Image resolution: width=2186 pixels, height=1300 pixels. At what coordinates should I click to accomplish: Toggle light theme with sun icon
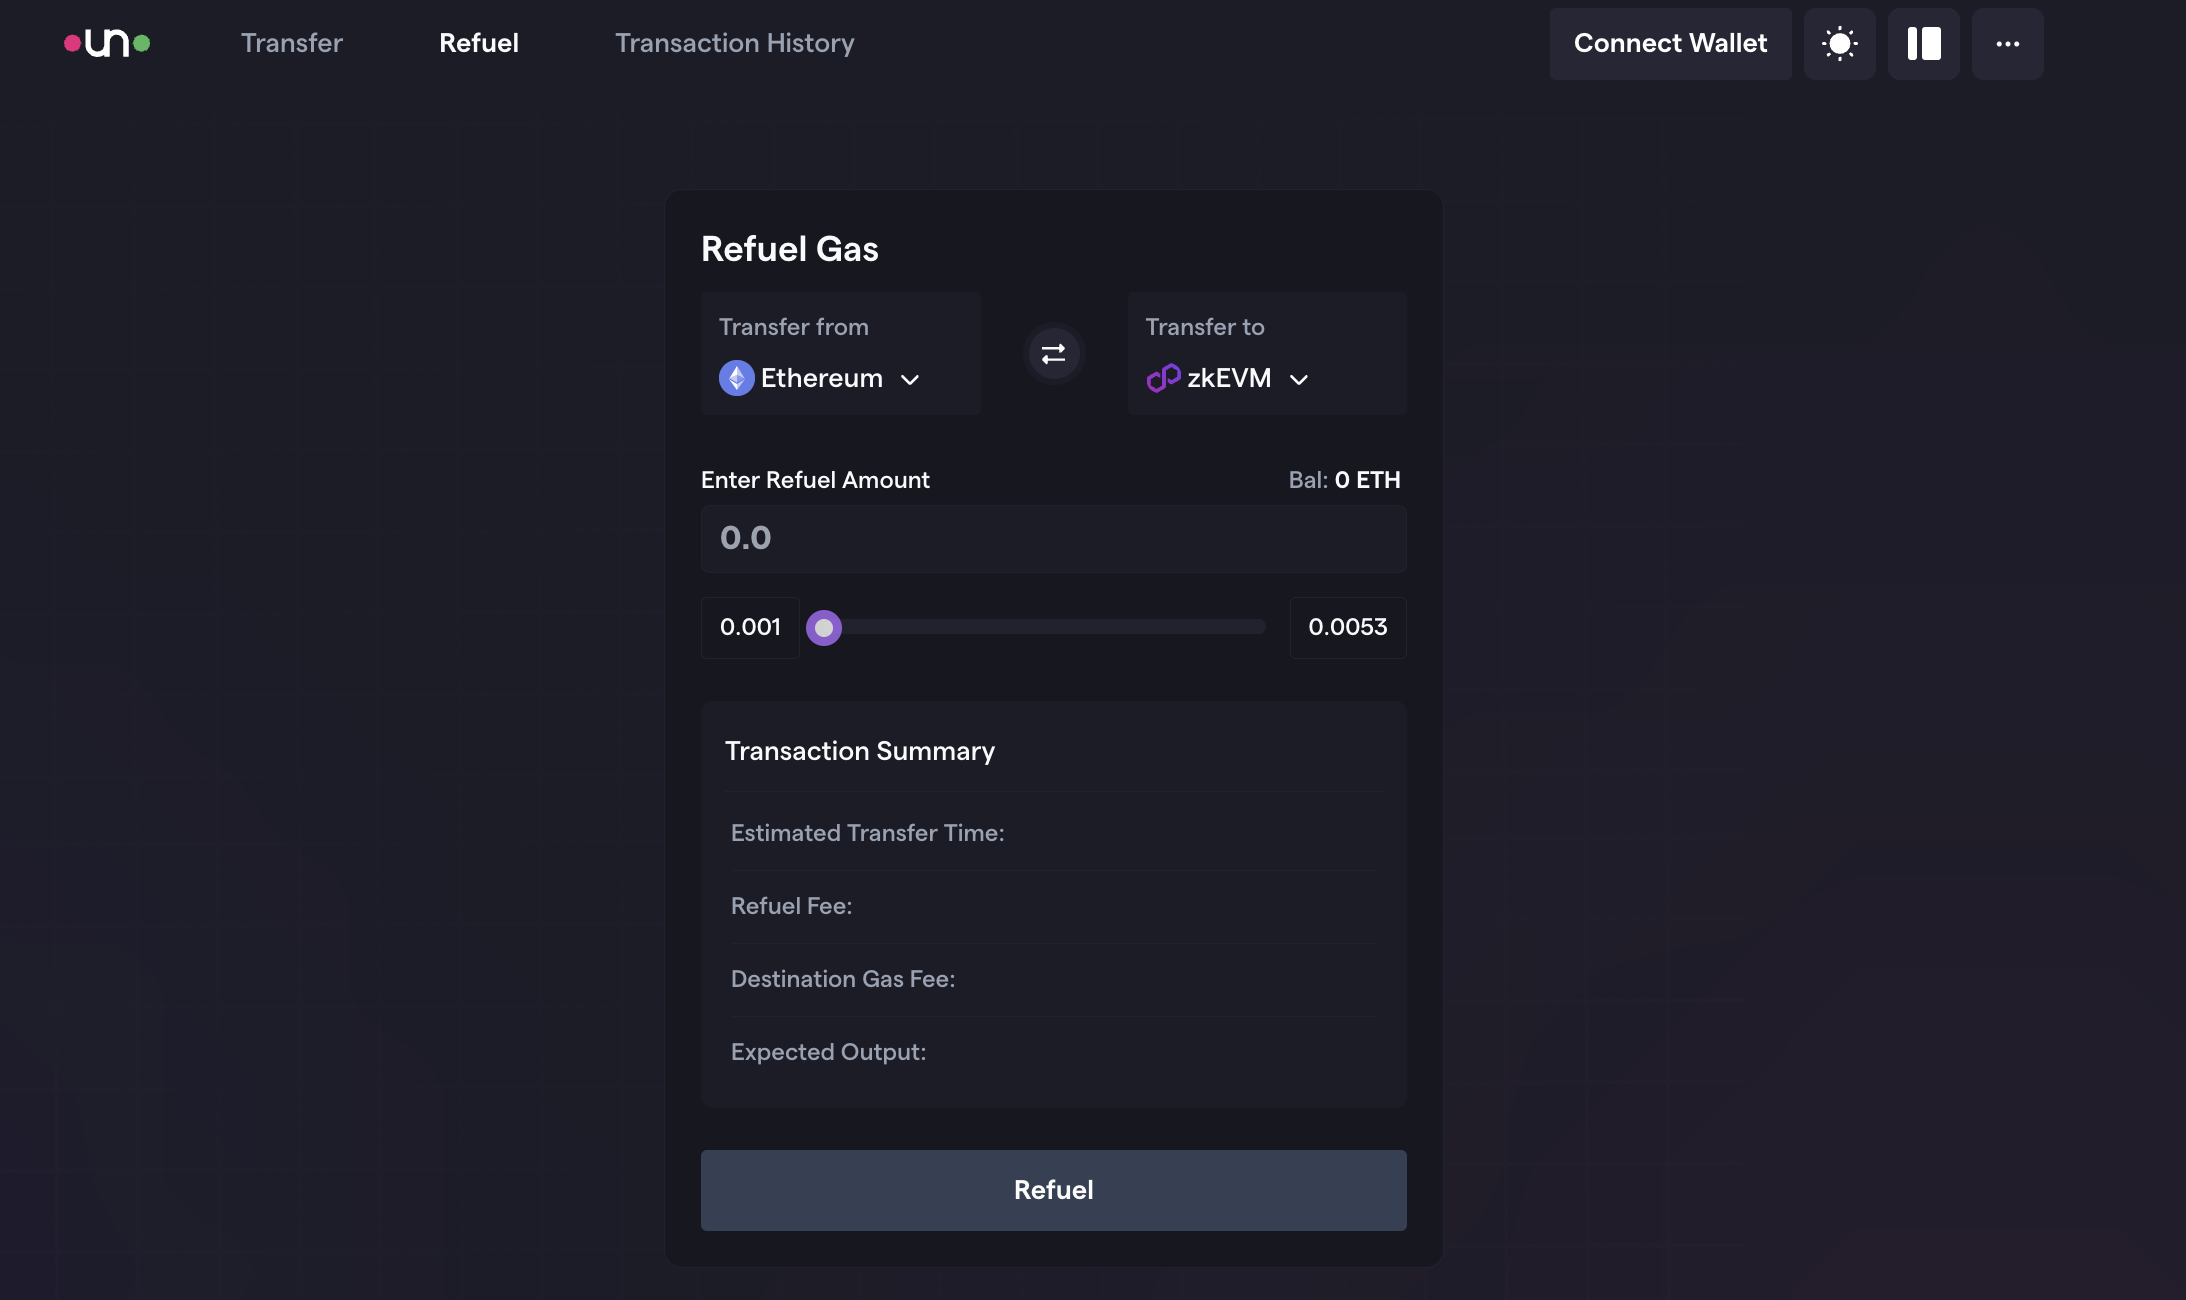(1839, 44)
